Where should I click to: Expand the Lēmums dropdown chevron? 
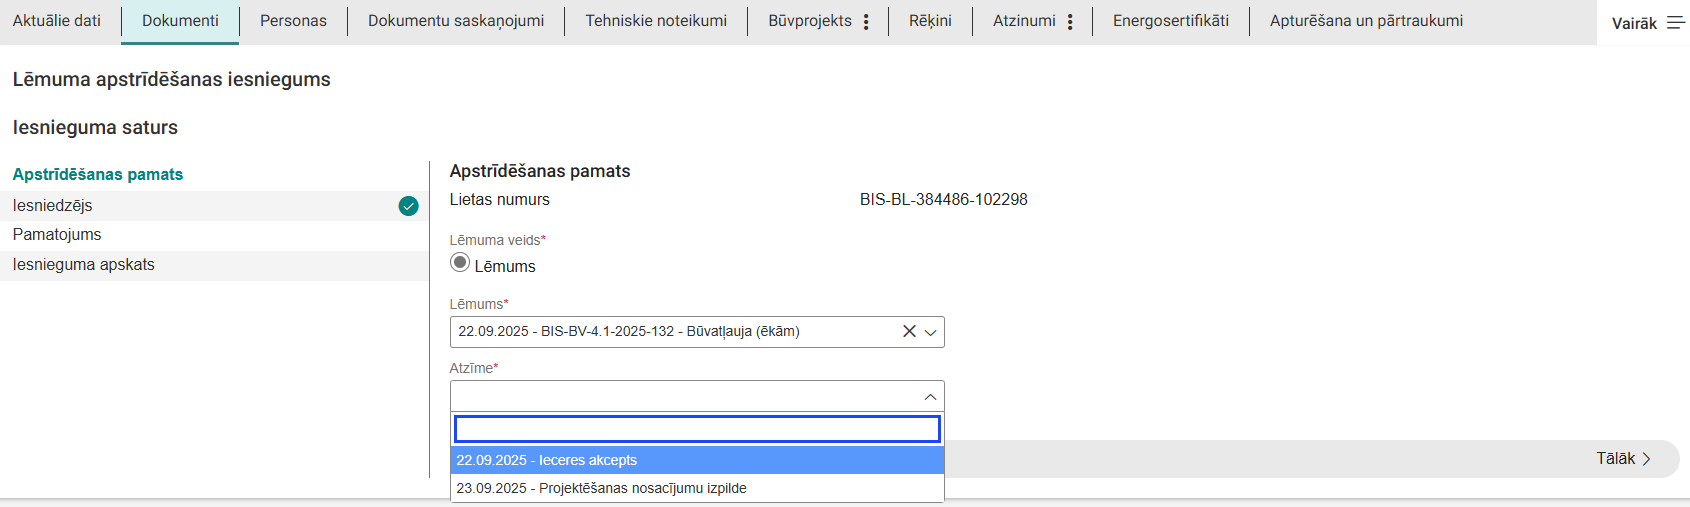pos(930,332)
